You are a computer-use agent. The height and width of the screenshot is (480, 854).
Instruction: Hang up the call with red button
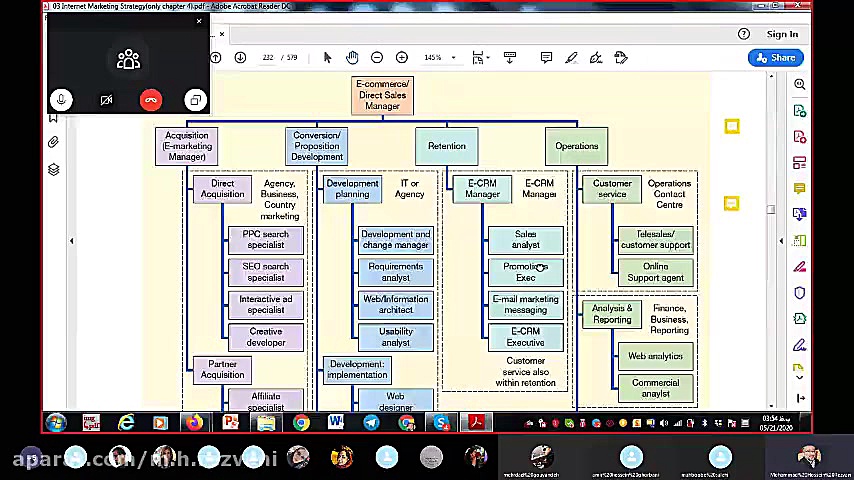pos(151,100)
